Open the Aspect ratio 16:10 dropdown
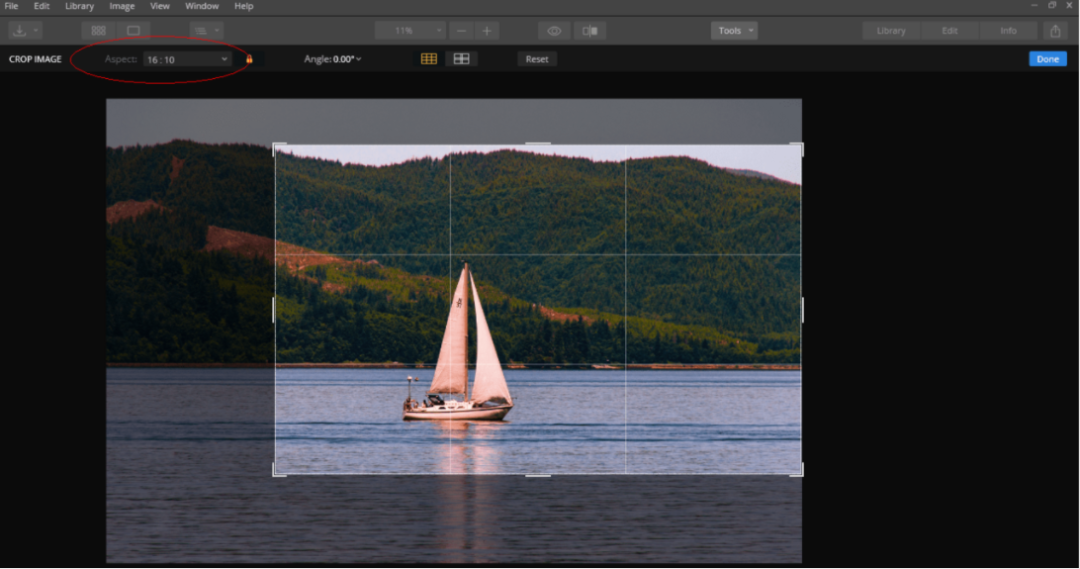1080x569 pixels. point(187,59)
